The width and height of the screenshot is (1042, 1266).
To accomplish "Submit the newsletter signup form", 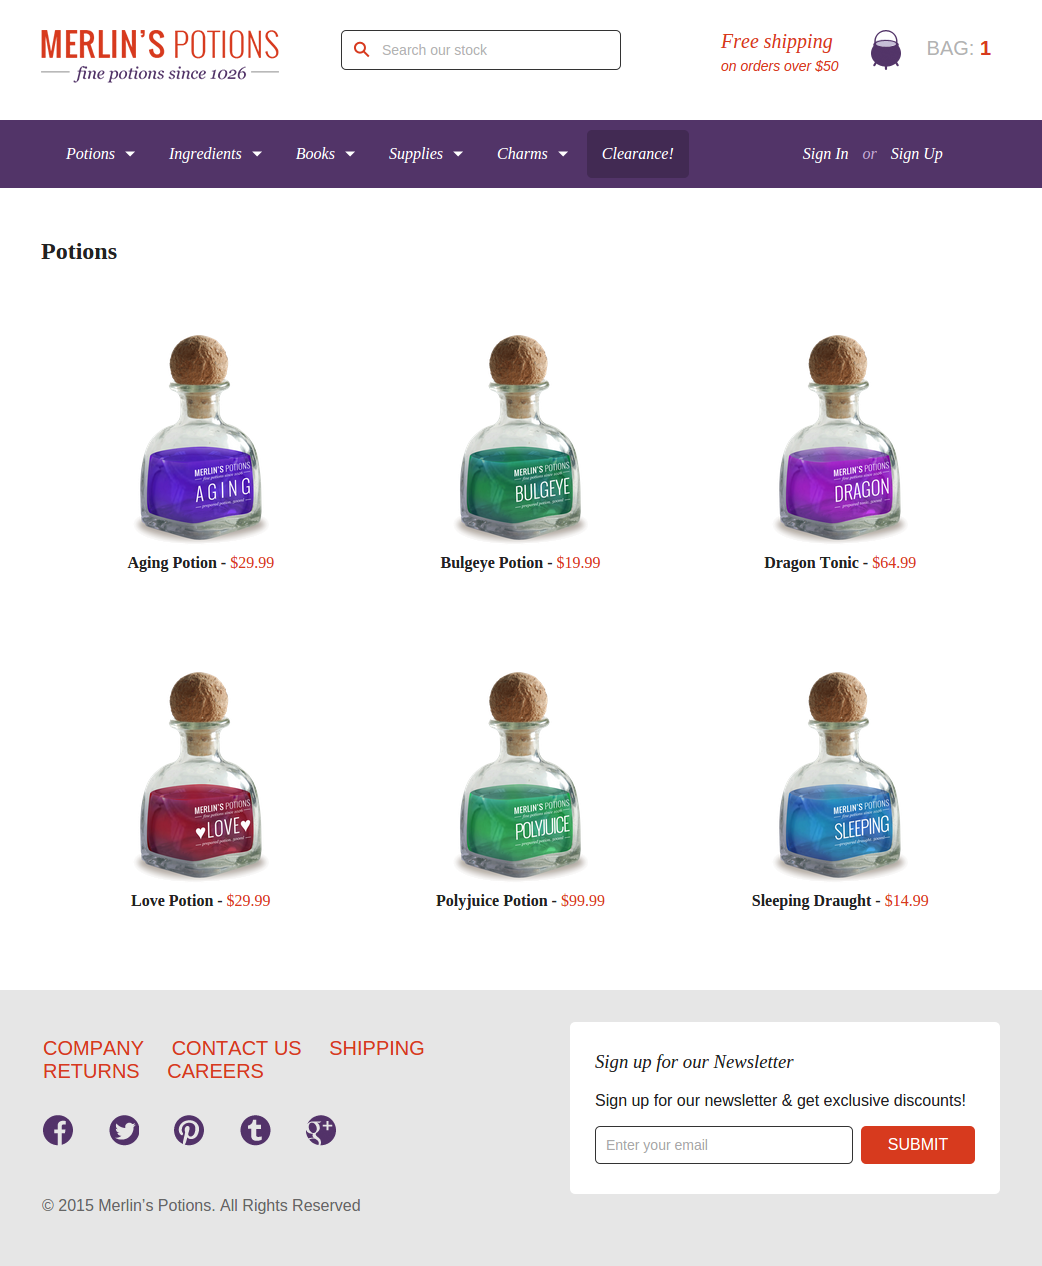I will (918, 1145).
